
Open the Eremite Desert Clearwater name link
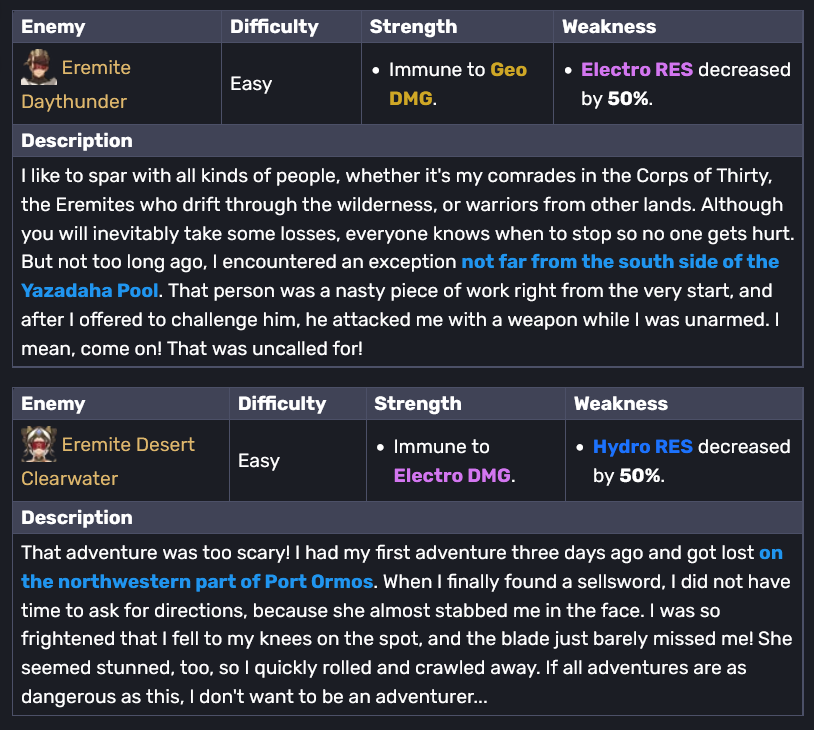coord(128,445)
